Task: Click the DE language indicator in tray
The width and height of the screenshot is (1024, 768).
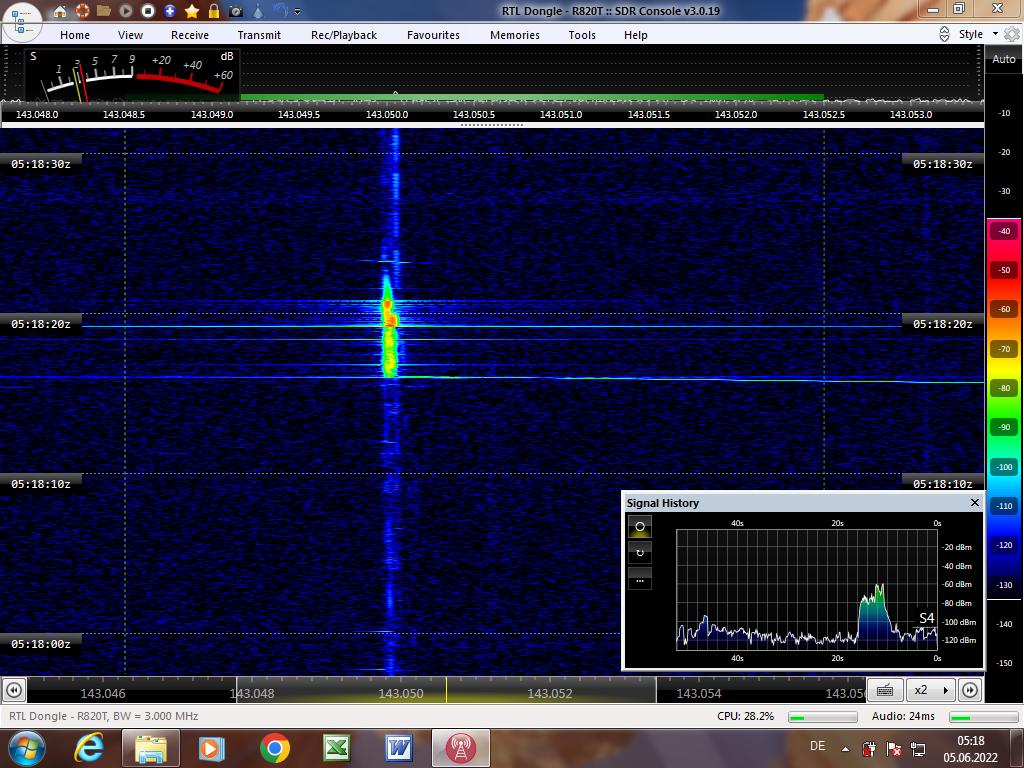Action: click(817, 746)
